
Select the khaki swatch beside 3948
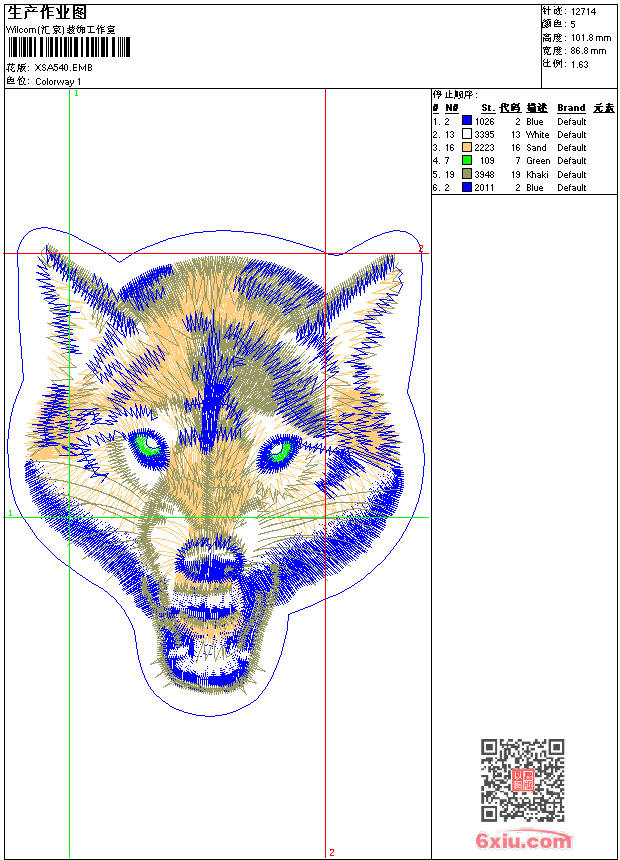[x=467, y=174]
